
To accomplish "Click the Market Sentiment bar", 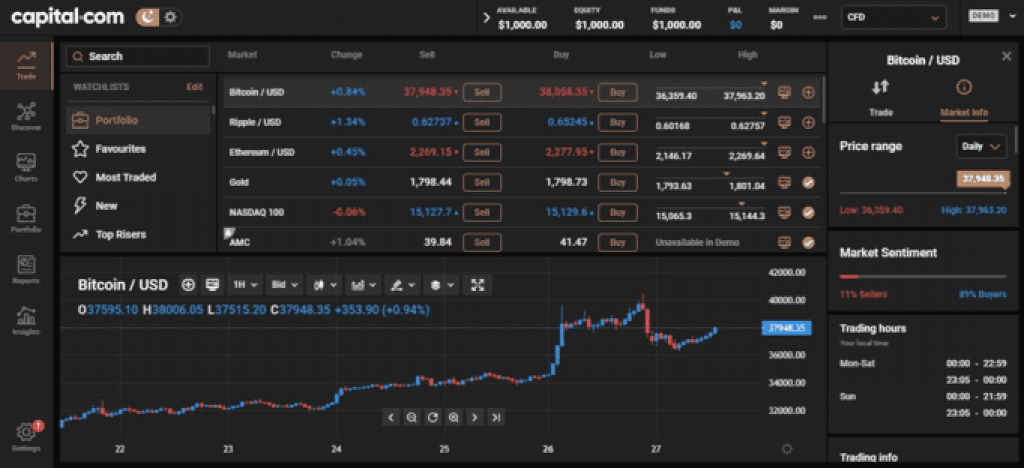I will pyautogui.click(x=923, y=276).
